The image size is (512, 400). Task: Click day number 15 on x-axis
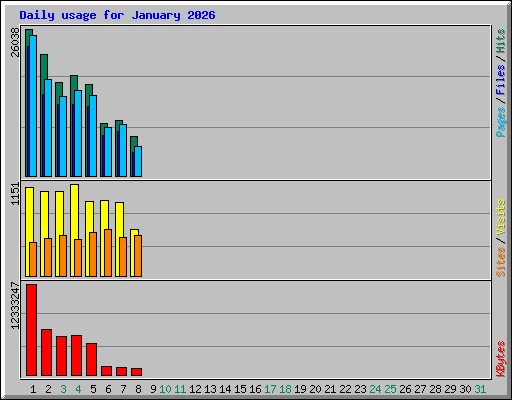[240, 389]
